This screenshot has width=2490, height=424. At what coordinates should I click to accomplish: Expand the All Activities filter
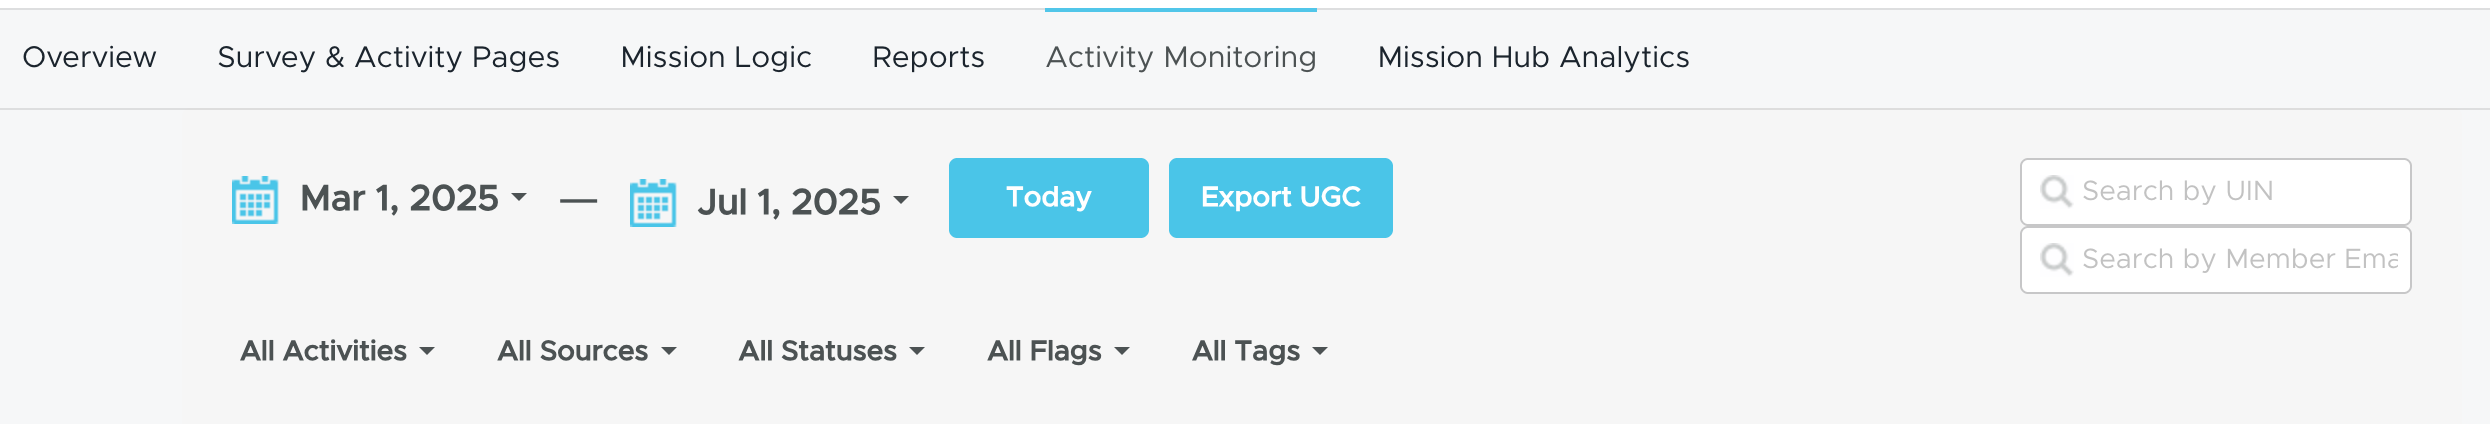[337, 351]
